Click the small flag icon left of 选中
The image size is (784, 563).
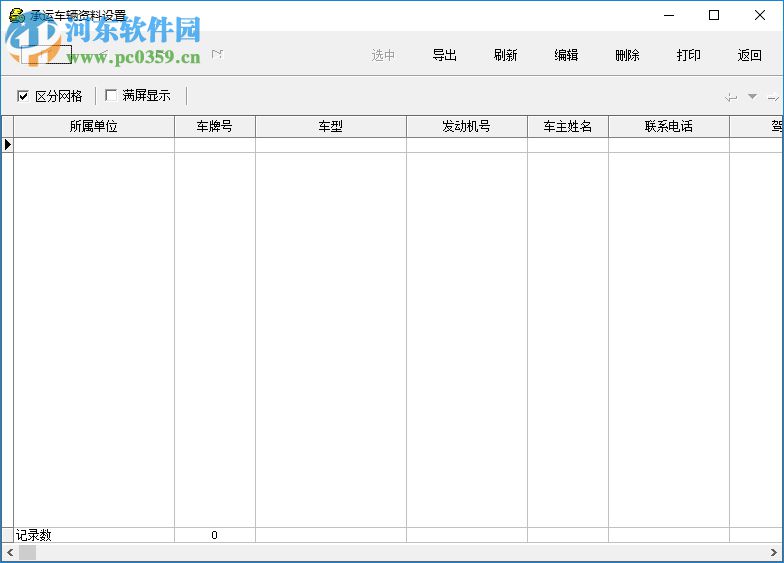[217, 54]
